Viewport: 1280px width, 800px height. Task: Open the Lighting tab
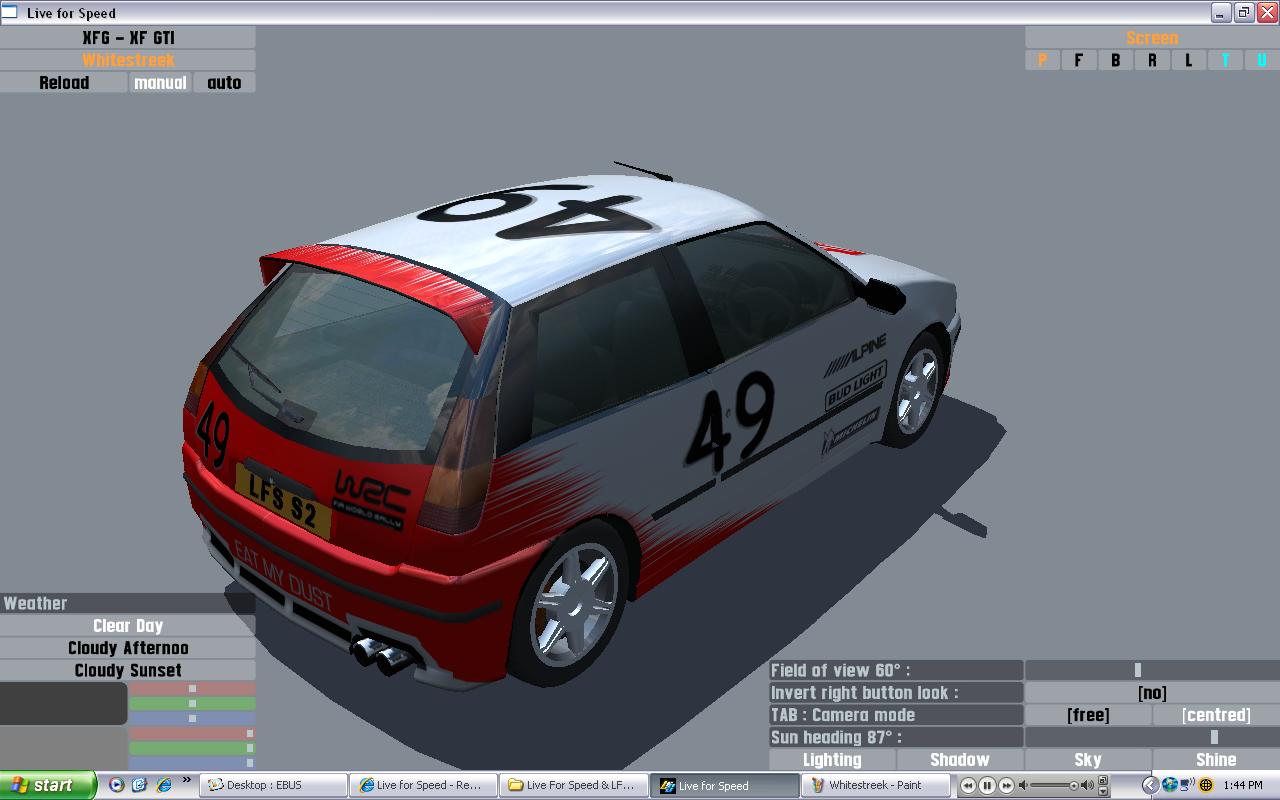[832, 760]
